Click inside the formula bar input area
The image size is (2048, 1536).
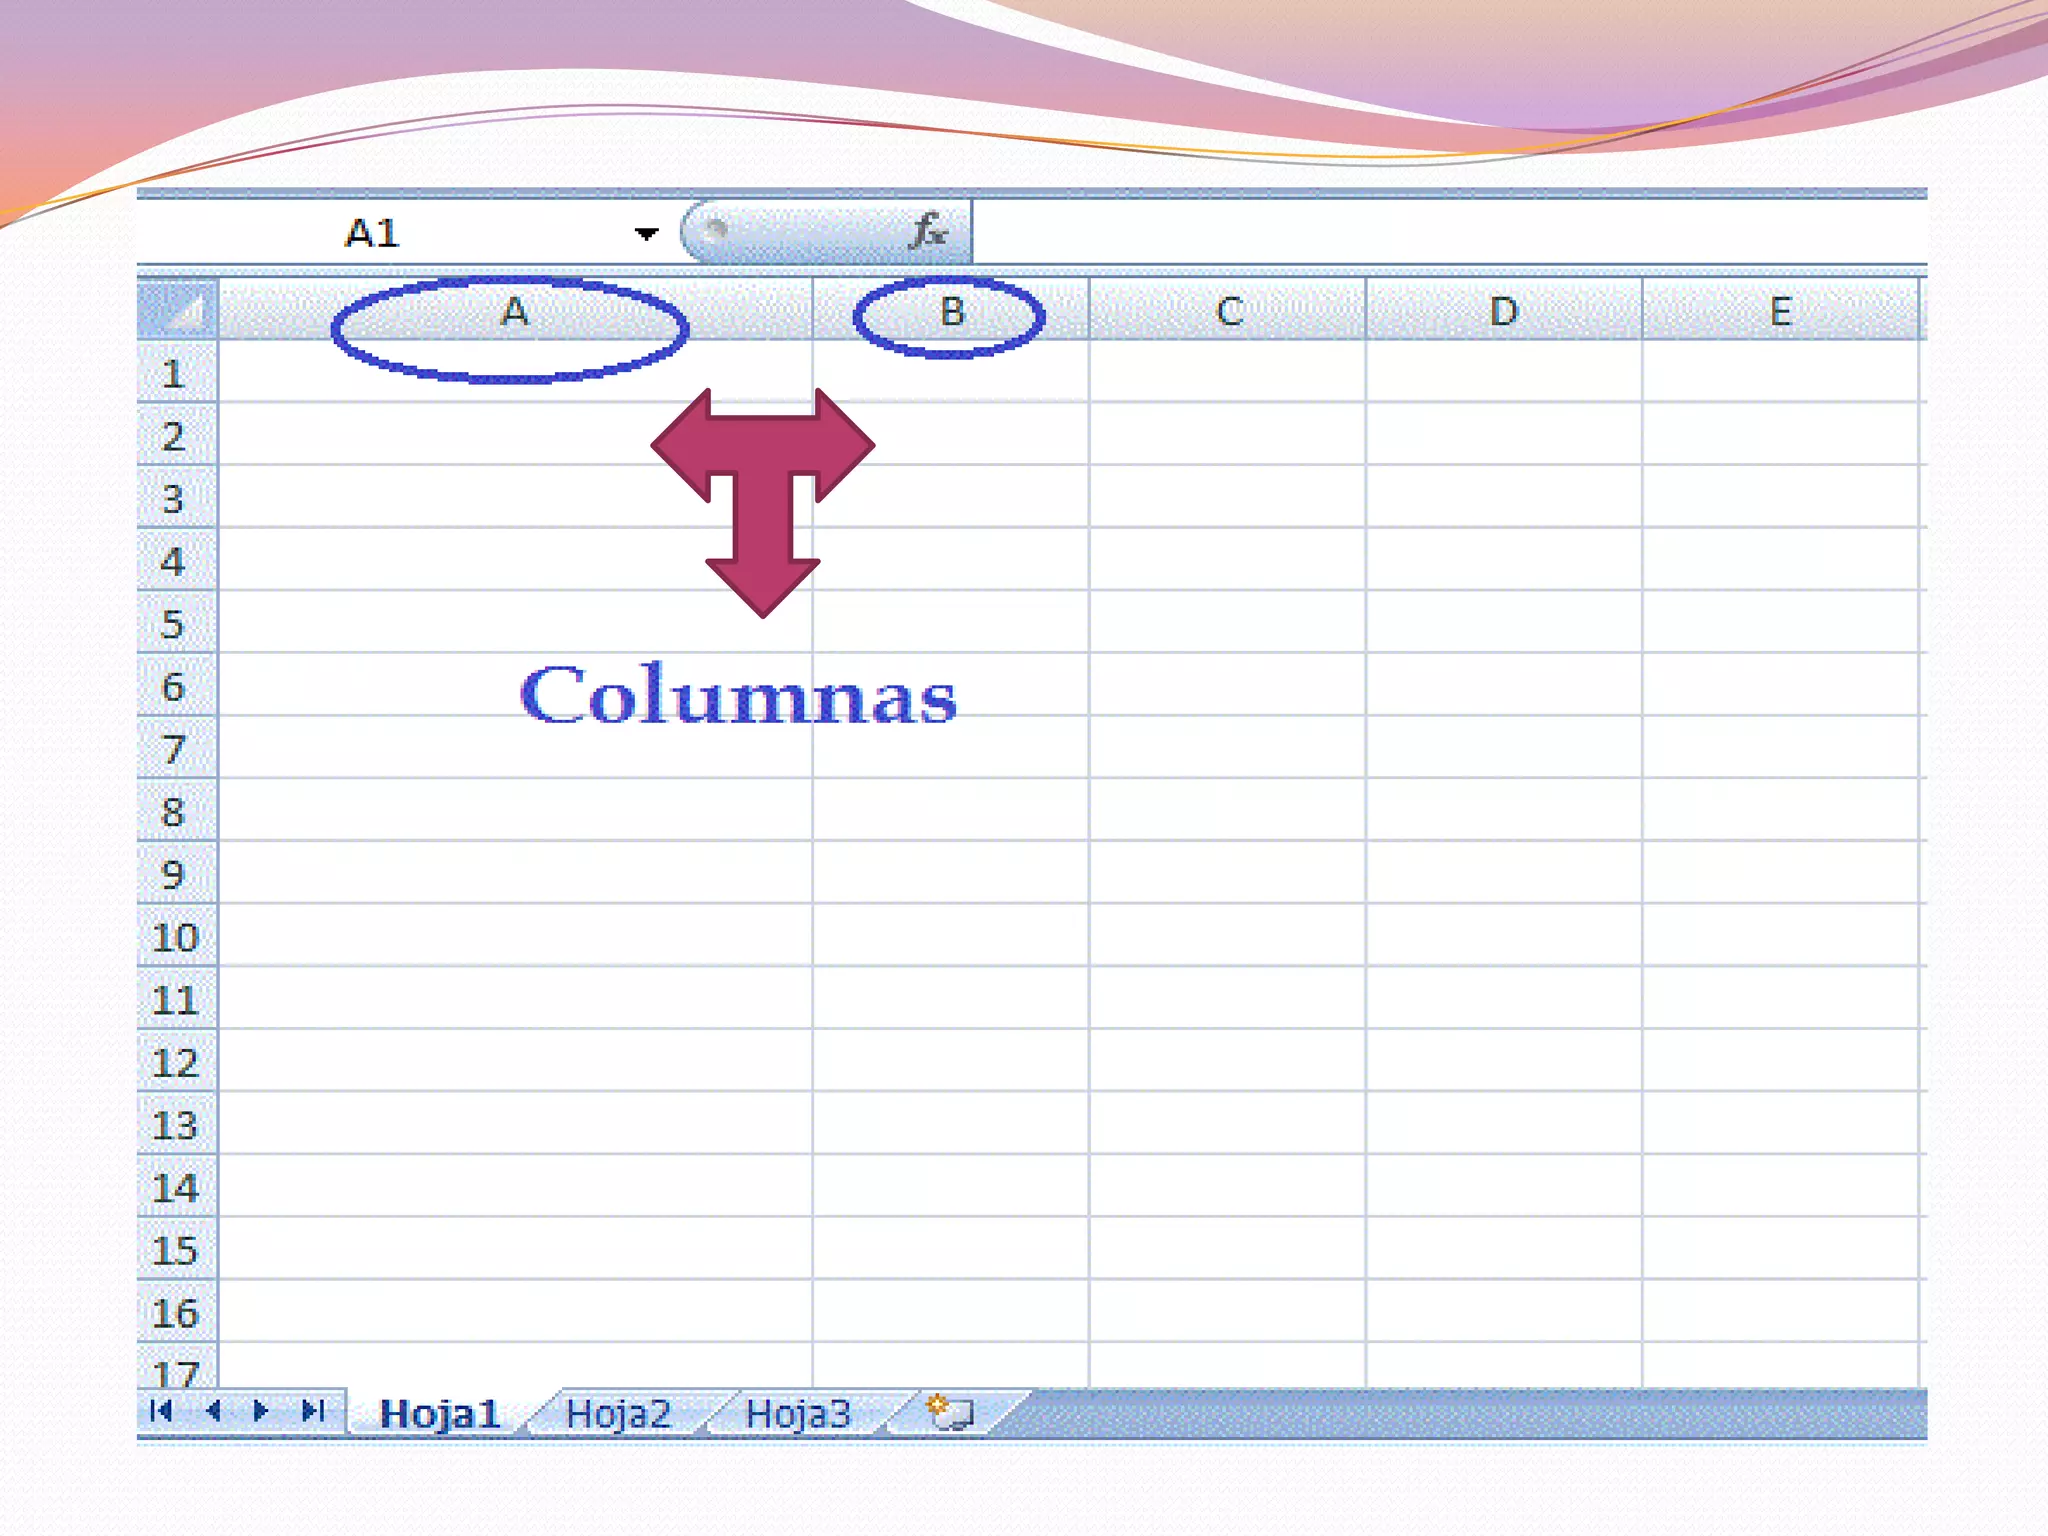click(1448, 232)
